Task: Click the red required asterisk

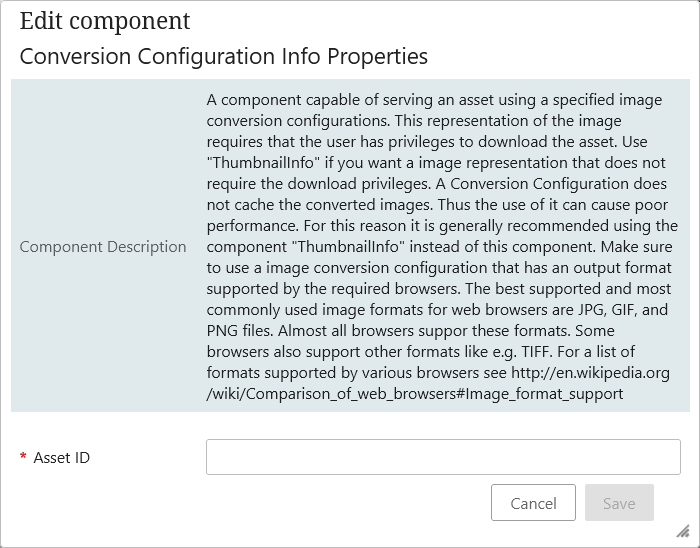Action: pyautogui.click(x=23, y=458)
